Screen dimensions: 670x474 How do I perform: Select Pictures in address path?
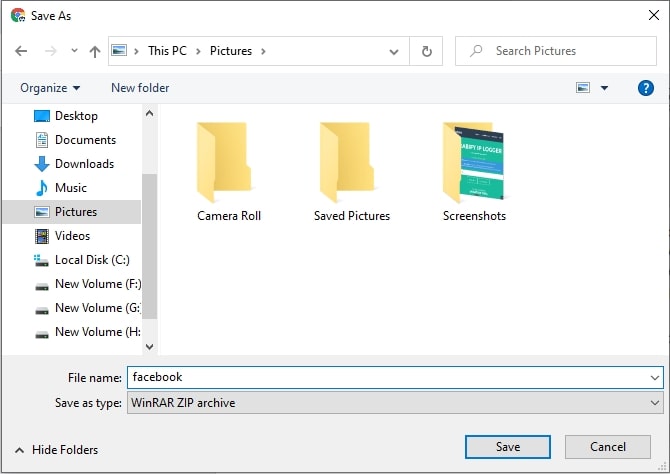tap(231, 51)
